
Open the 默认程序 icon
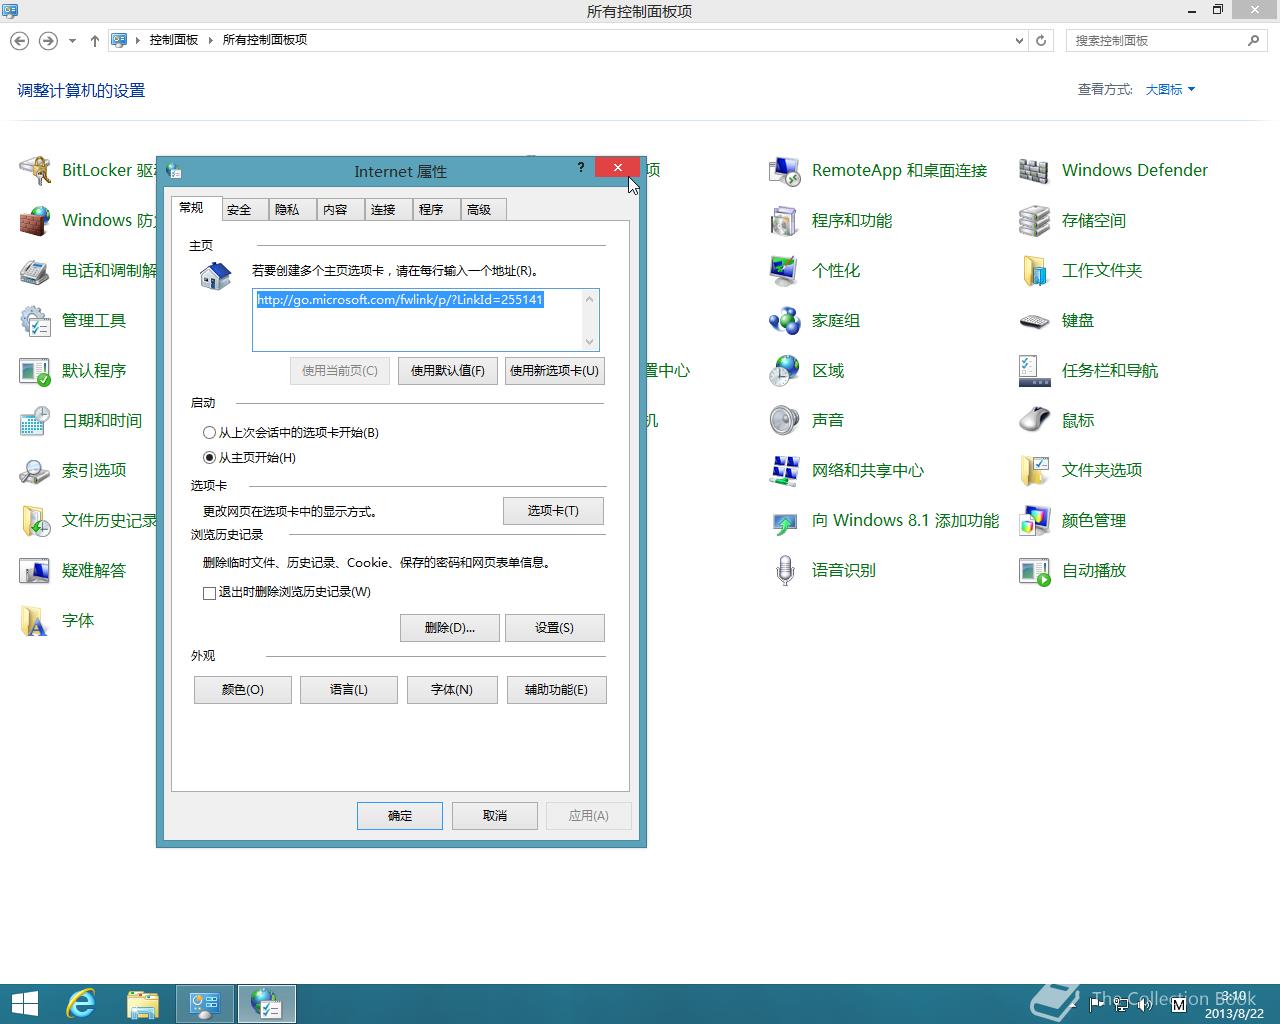tap(35, 370)
